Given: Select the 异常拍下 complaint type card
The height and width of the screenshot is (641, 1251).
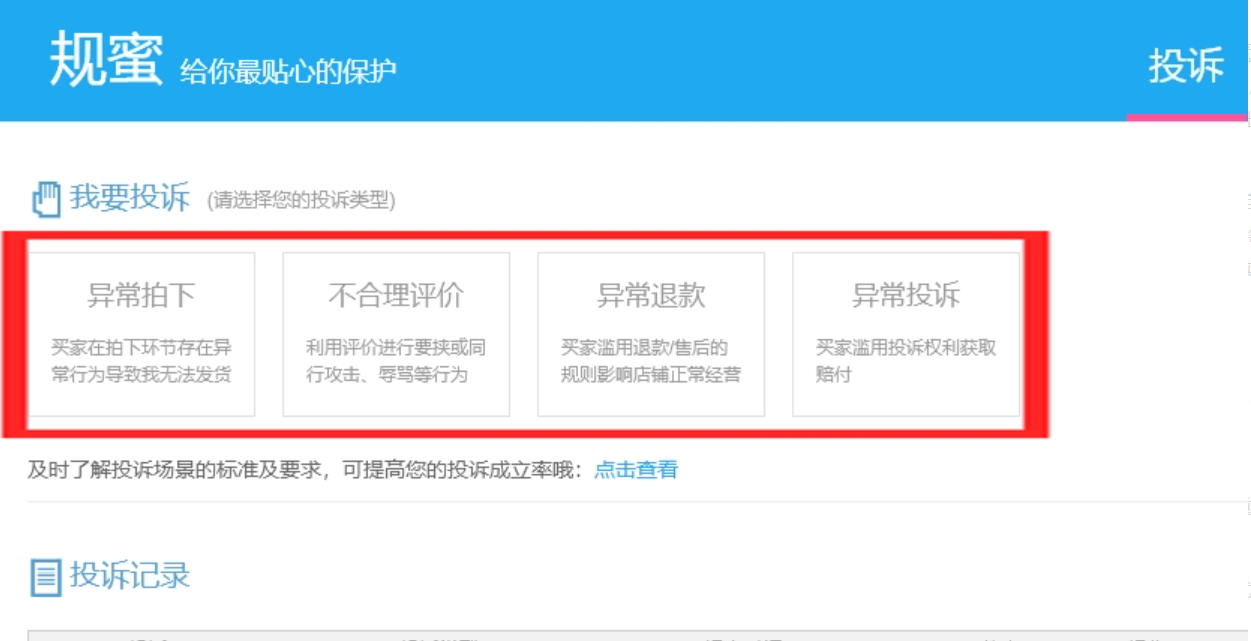Looking at the screenshot, I should pyautogui.click(x=141, y=334).
